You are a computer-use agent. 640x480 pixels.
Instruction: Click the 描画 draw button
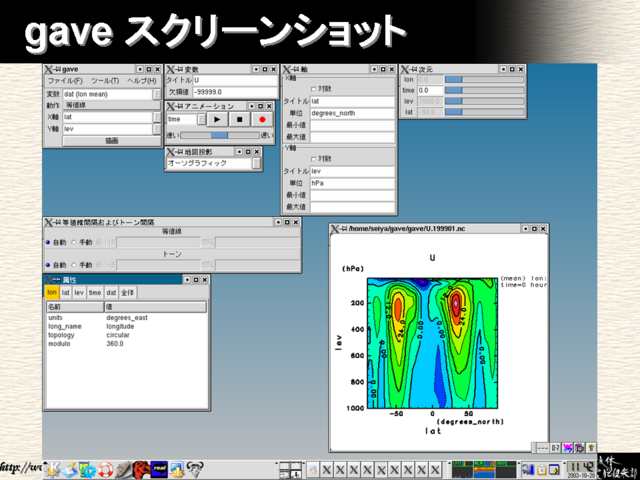coord(111,141)
